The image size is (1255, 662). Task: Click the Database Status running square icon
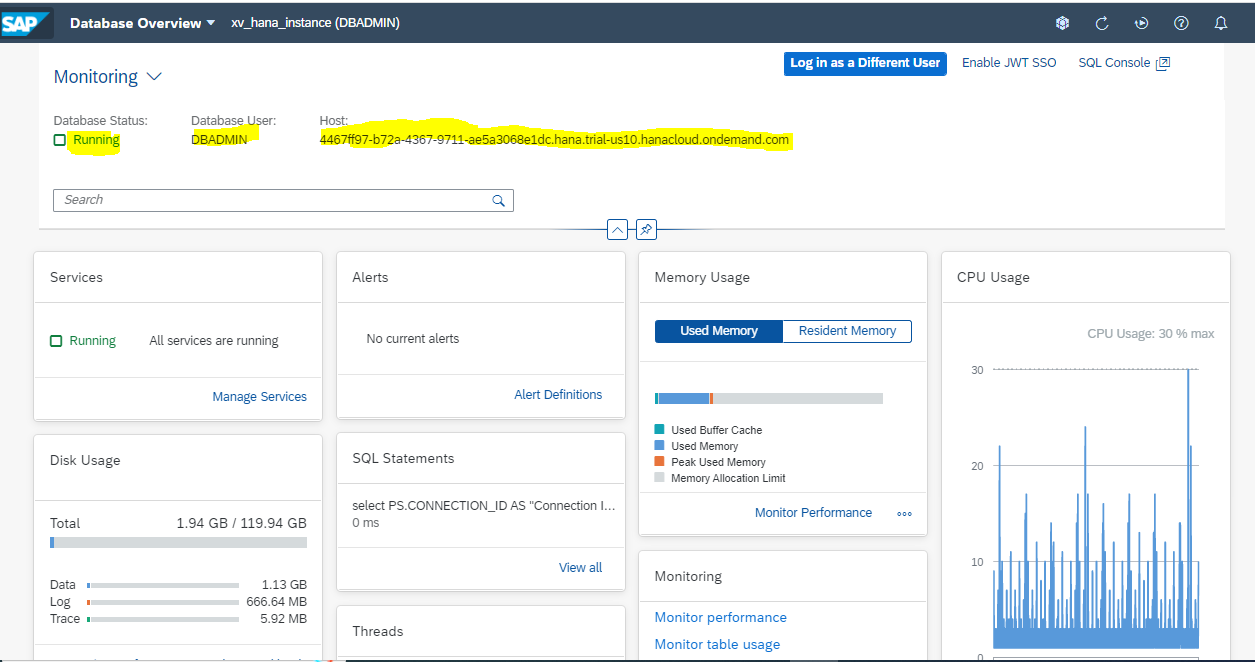tap(60, 140)
